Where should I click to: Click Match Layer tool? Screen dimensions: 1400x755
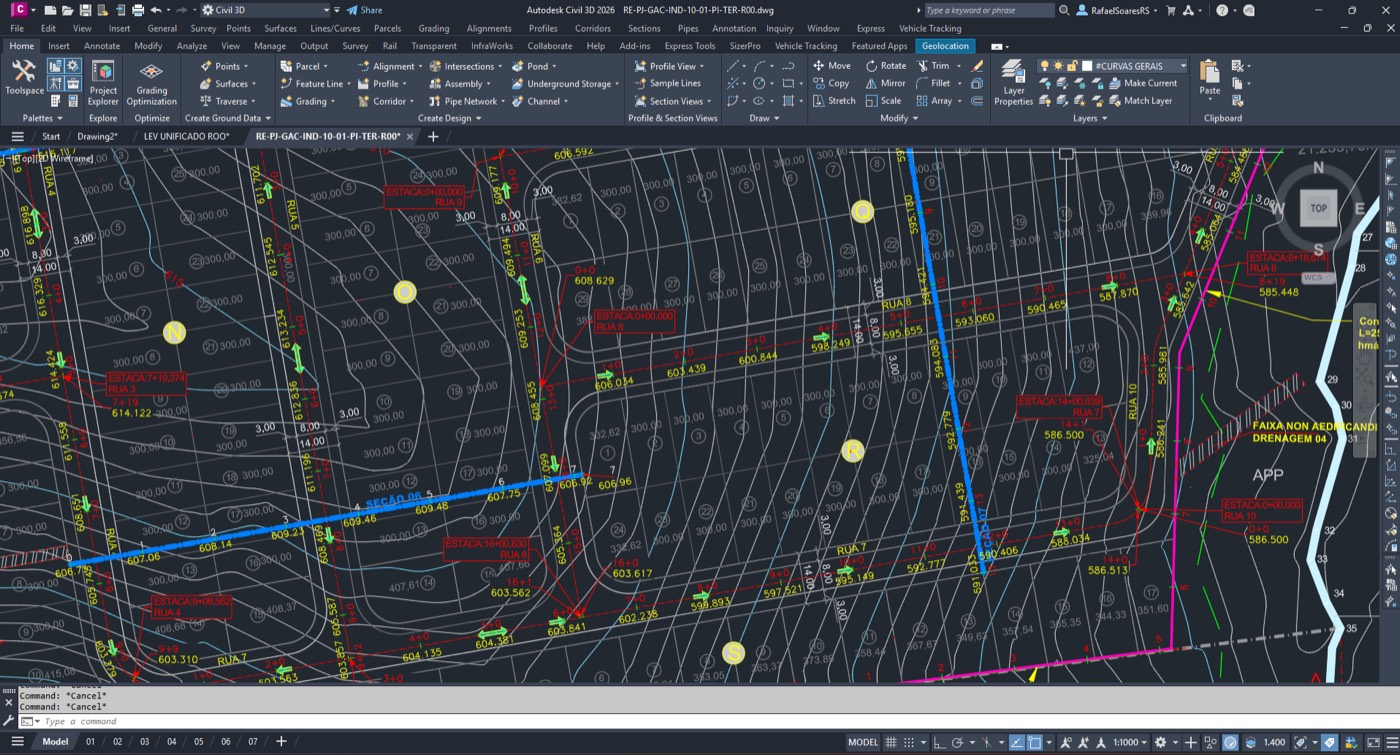[x=1140, y=100]
